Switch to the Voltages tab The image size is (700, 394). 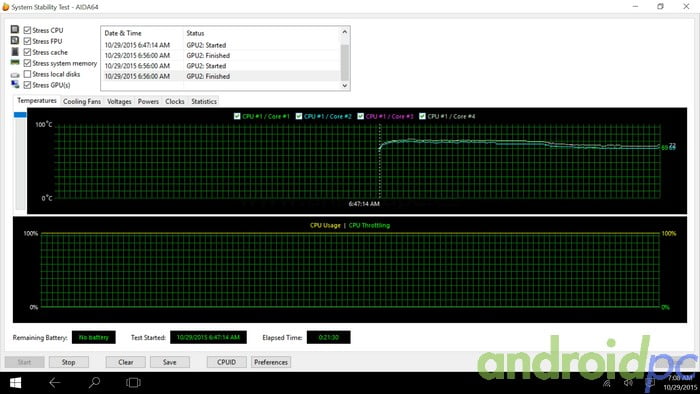119,101
